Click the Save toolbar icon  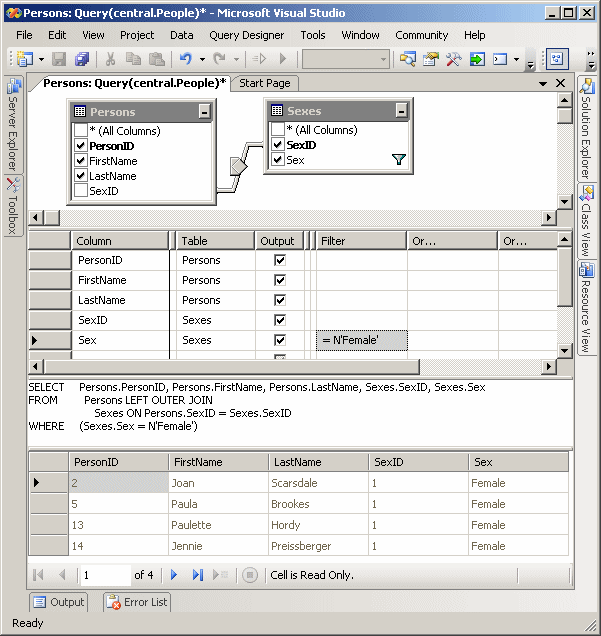click(x=59, y=59)
